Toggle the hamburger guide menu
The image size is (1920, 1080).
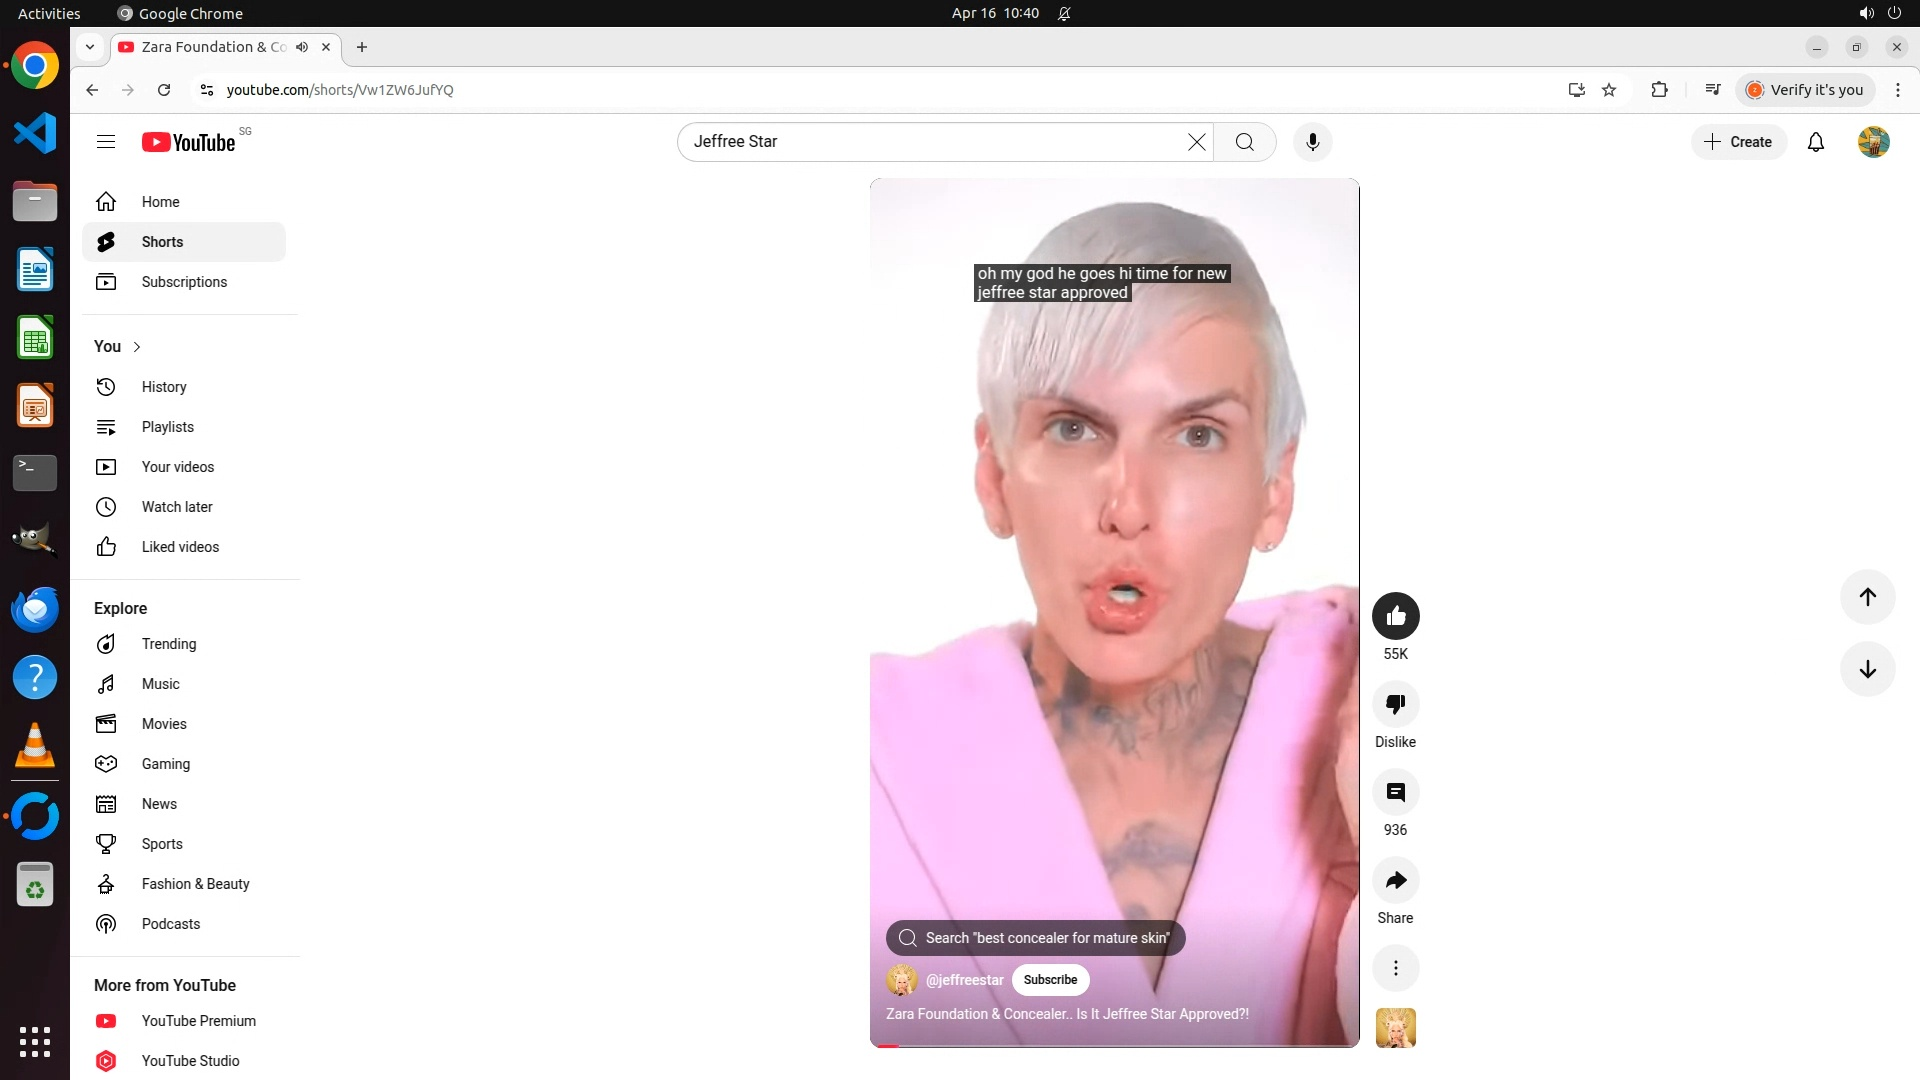106,142
